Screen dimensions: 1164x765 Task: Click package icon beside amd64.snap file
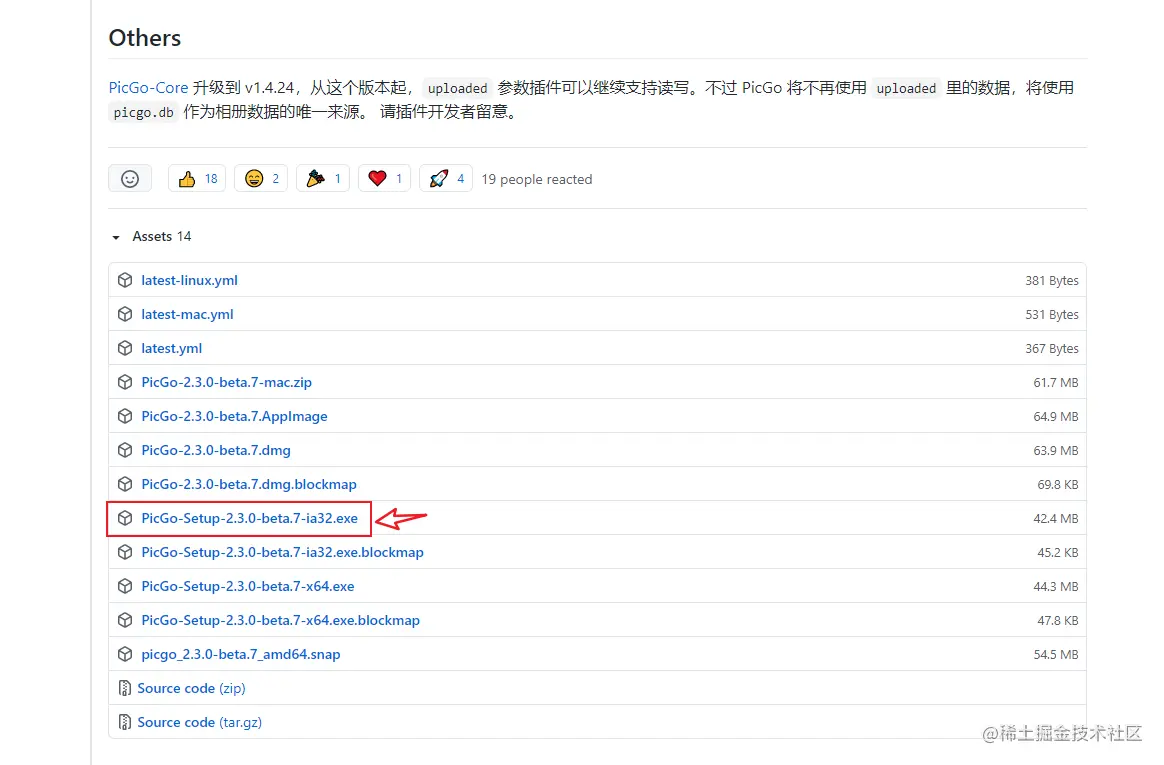pyautogui.click(x=125, y=655)
